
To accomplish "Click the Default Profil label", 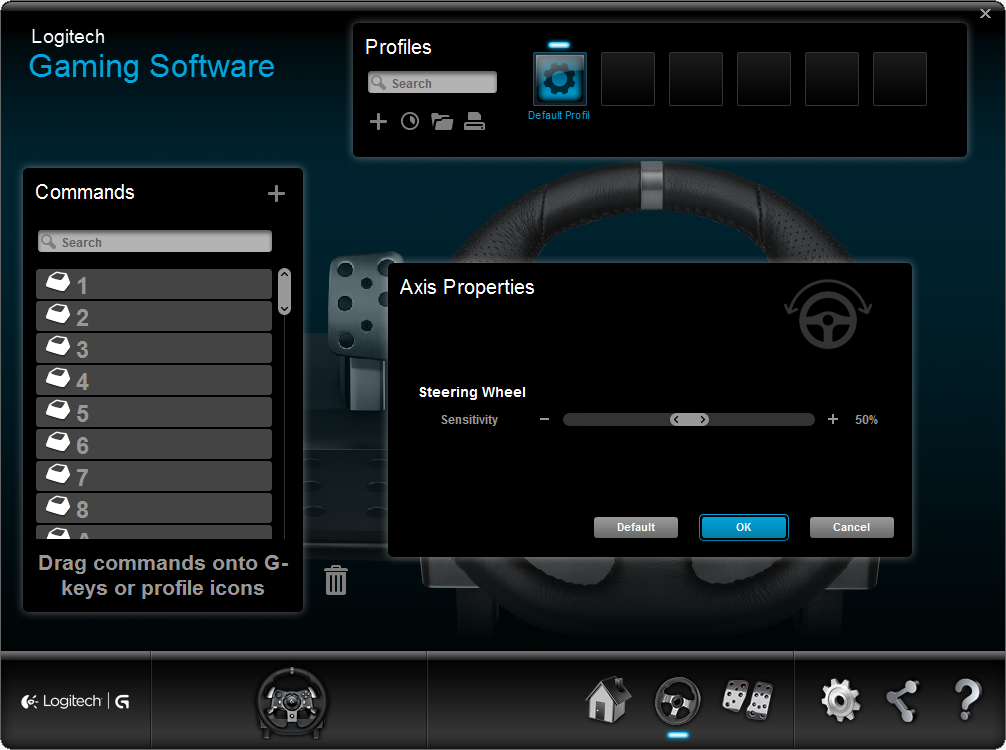I will coord(559,115).
